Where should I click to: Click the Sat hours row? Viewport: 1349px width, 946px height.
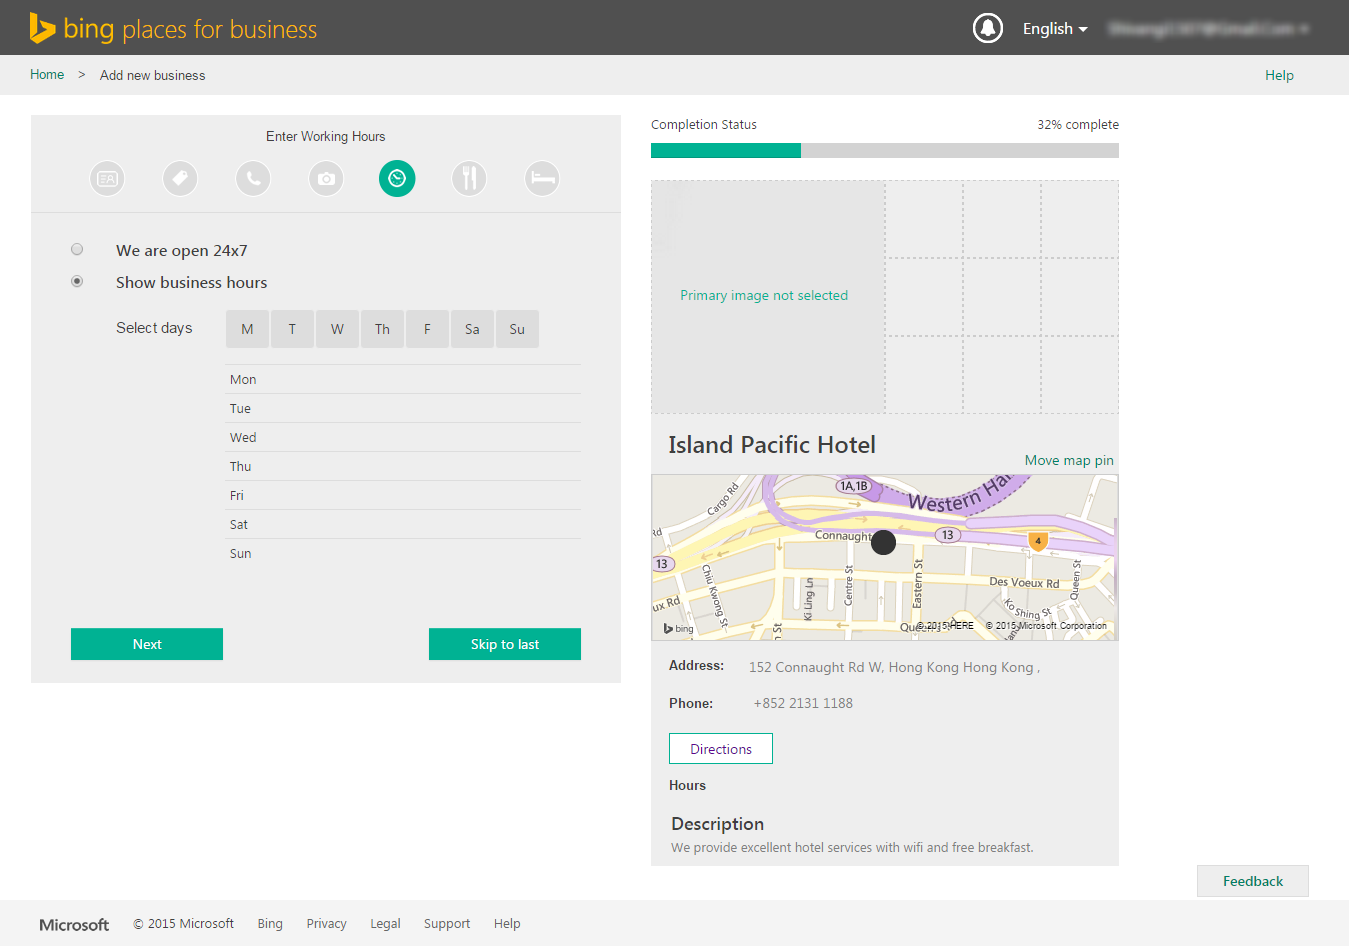(403, 525)
